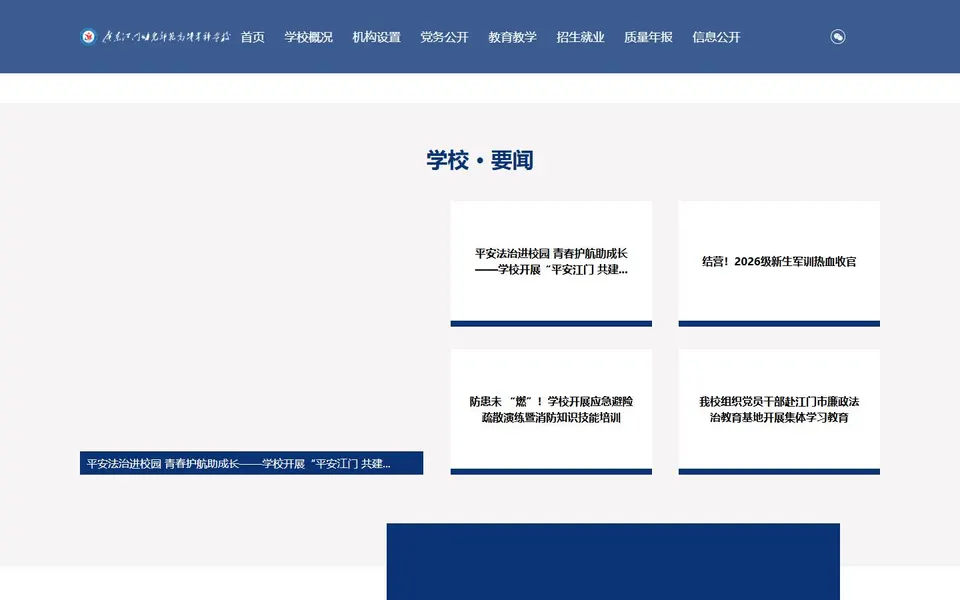Open news card 平安法治进校园 青春护航助成长
This screenshot has width=960, height=600.
(551, 263)
